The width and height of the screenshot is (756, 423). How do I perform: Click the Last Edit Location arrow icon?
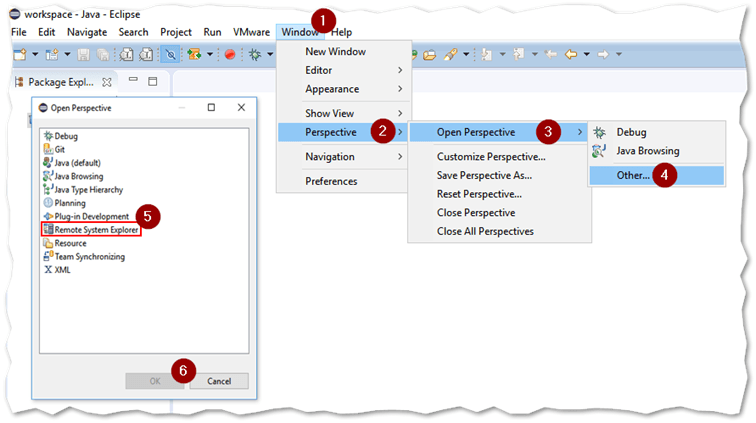tap(551, 55)
